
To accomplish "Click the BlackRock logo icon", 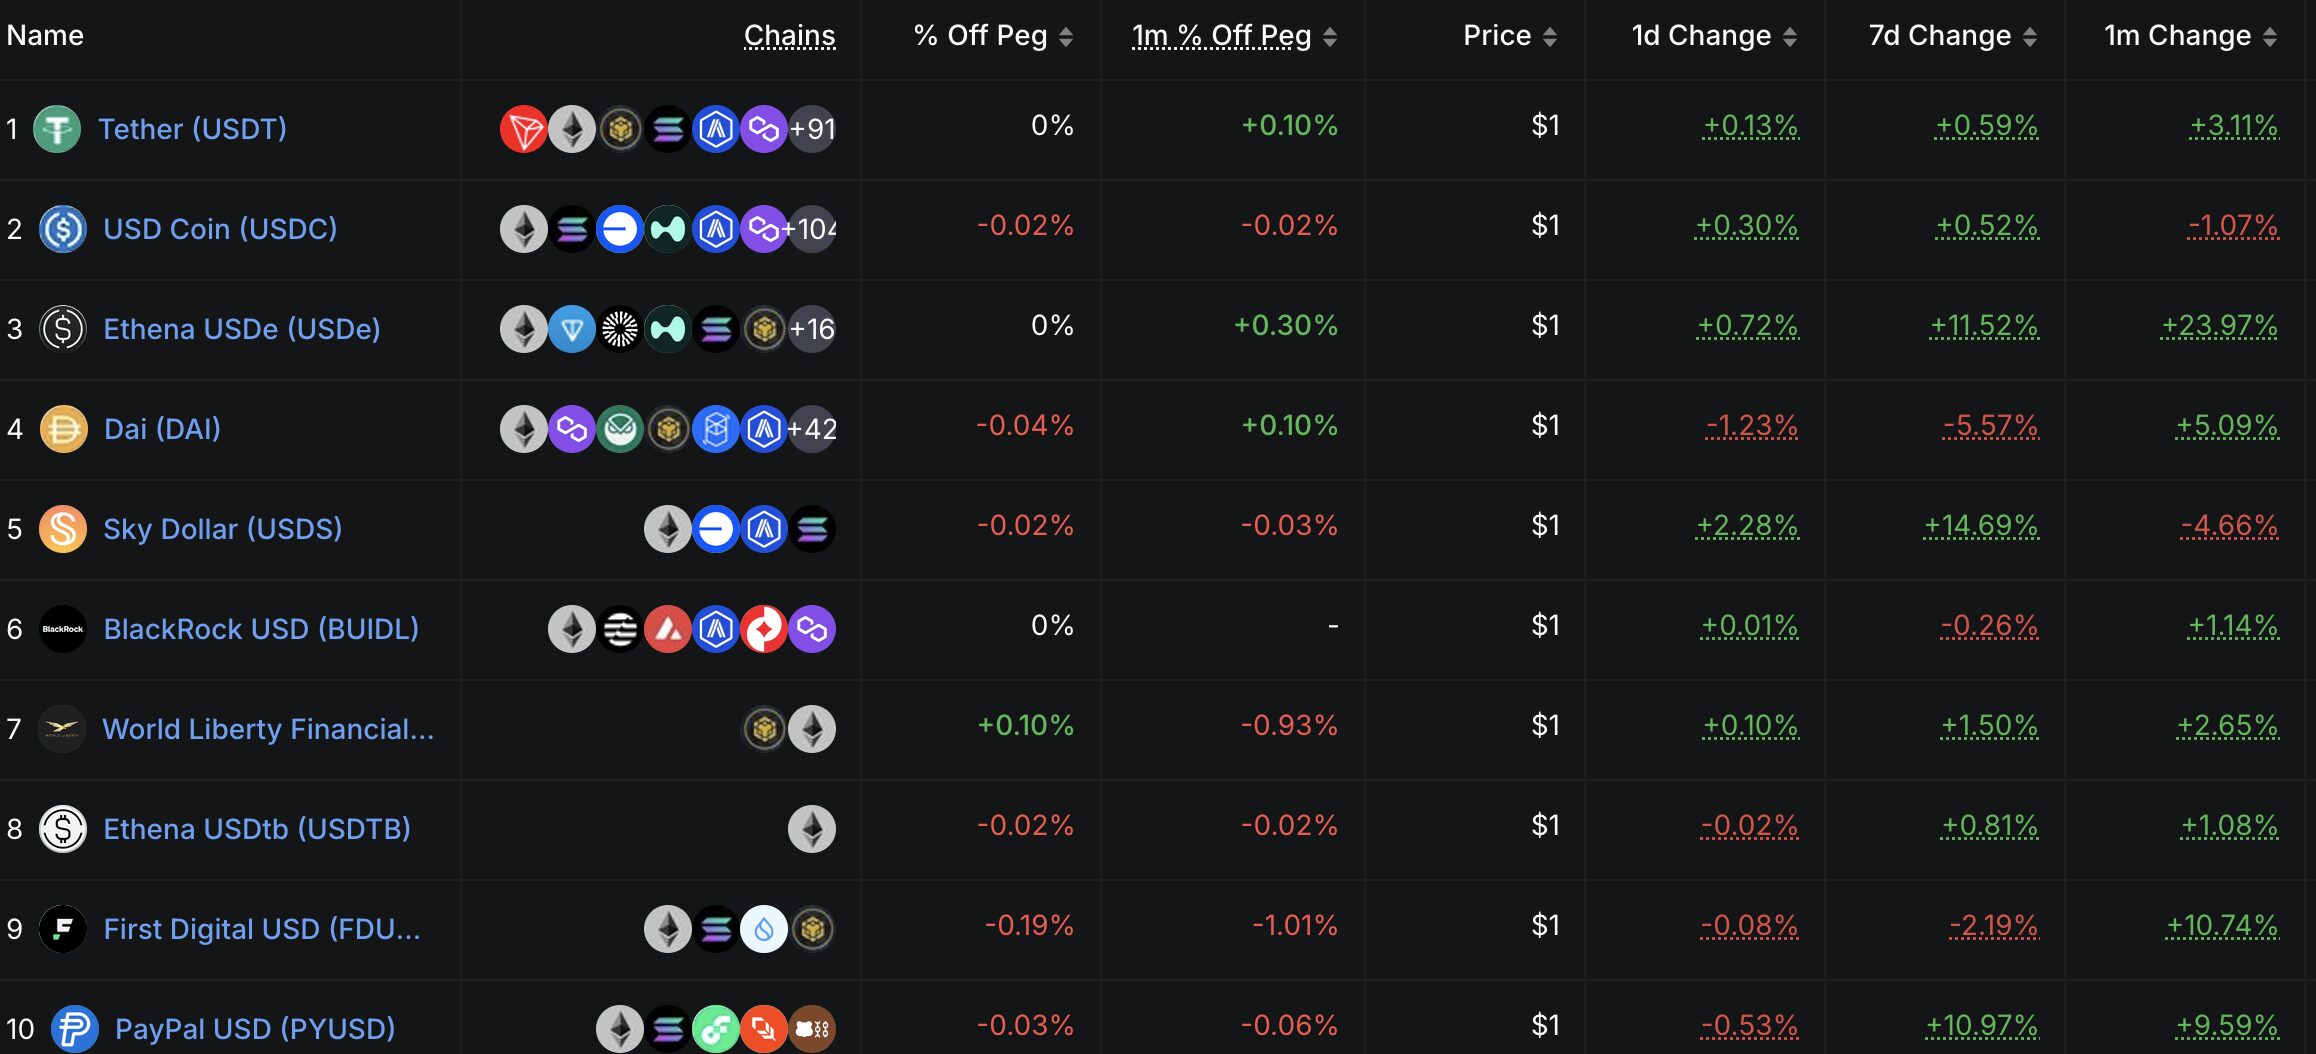I will pos(63,629).
